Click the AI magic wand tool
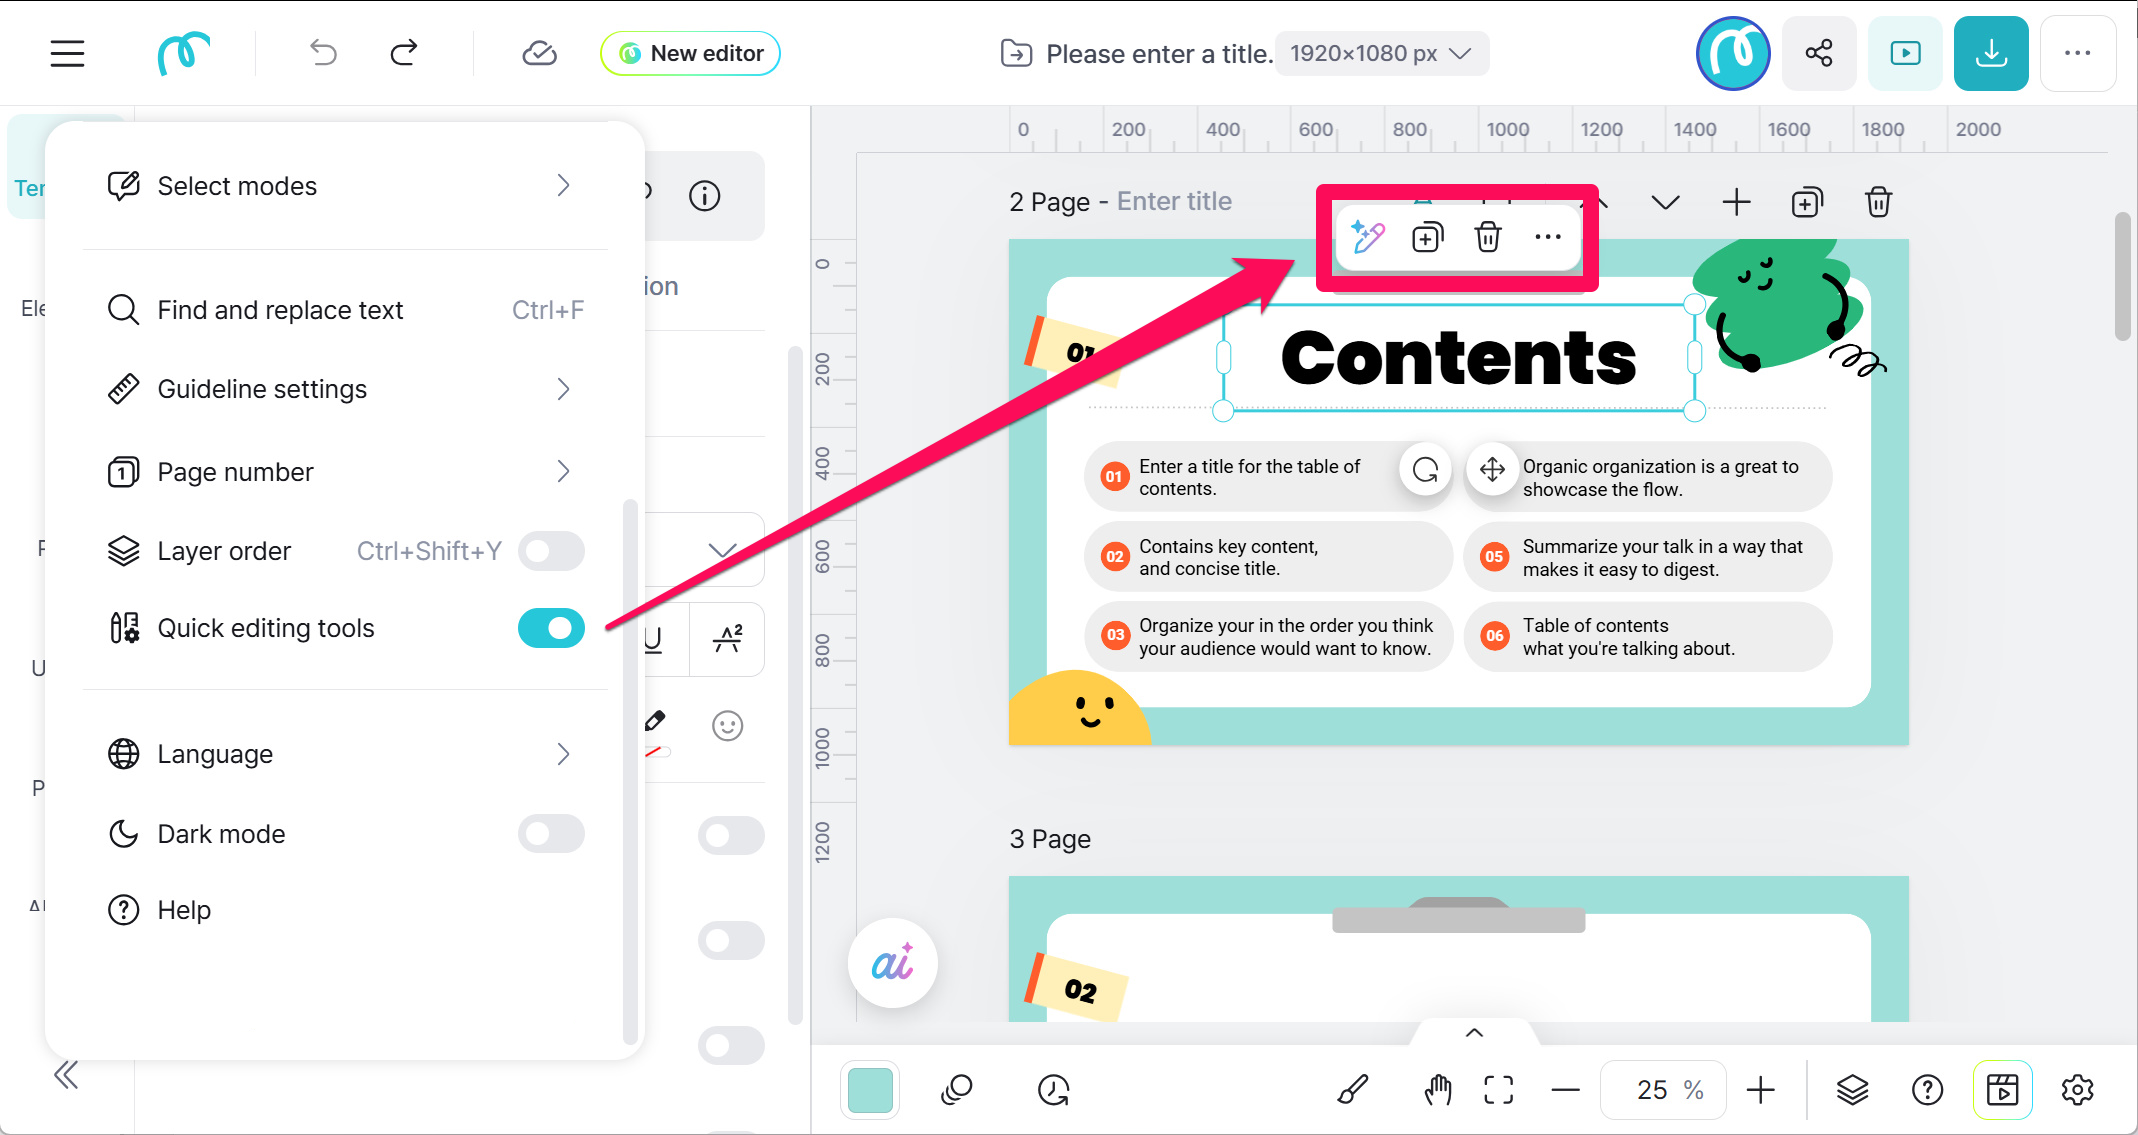This screenshot has height=1135, width=2138. coord(1367,238)
